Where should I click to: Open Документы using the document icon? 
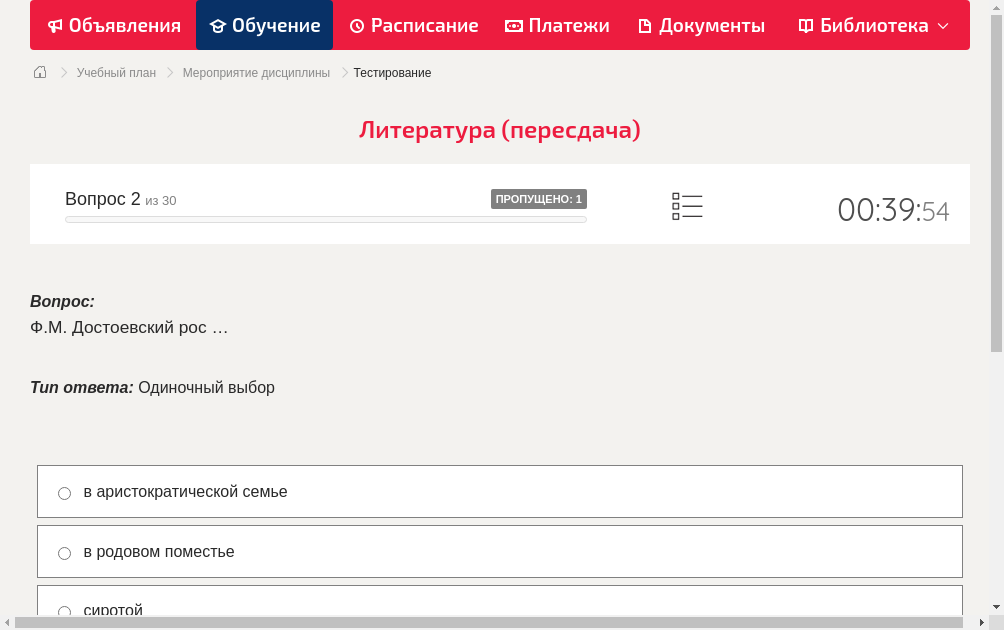(646, 25)
